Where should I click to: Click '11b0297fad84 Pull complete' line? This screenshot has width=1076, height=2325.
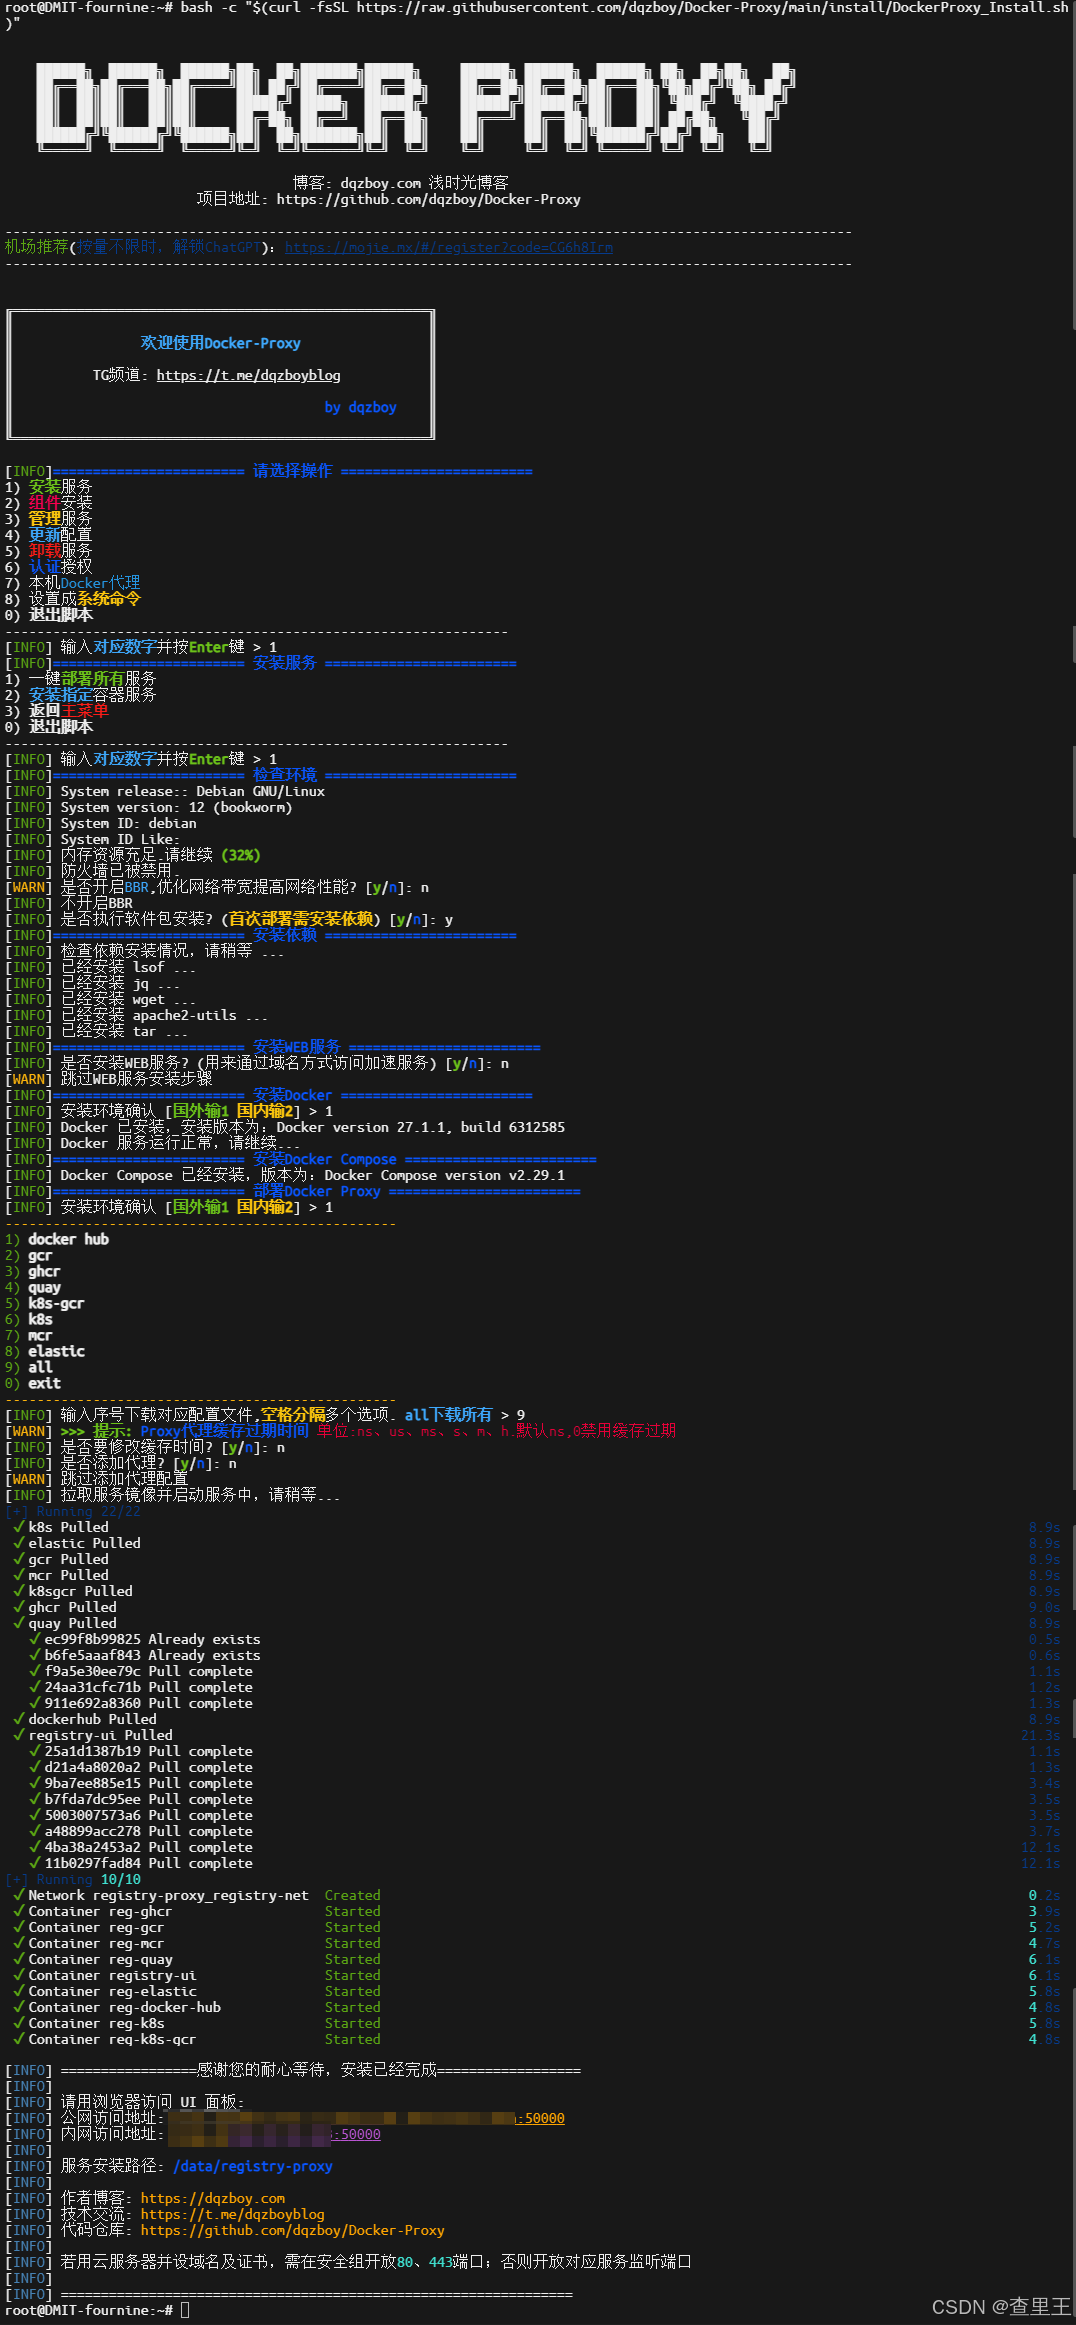pos(140,1863)
